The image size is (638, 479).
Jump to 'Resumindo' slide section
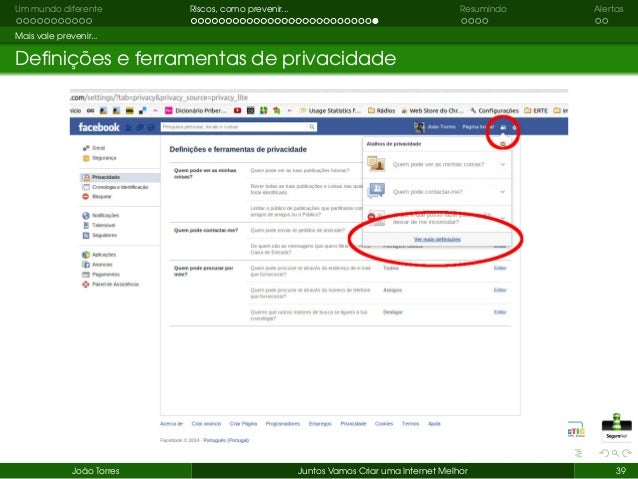pyautogui.click(x=483, y=9)
